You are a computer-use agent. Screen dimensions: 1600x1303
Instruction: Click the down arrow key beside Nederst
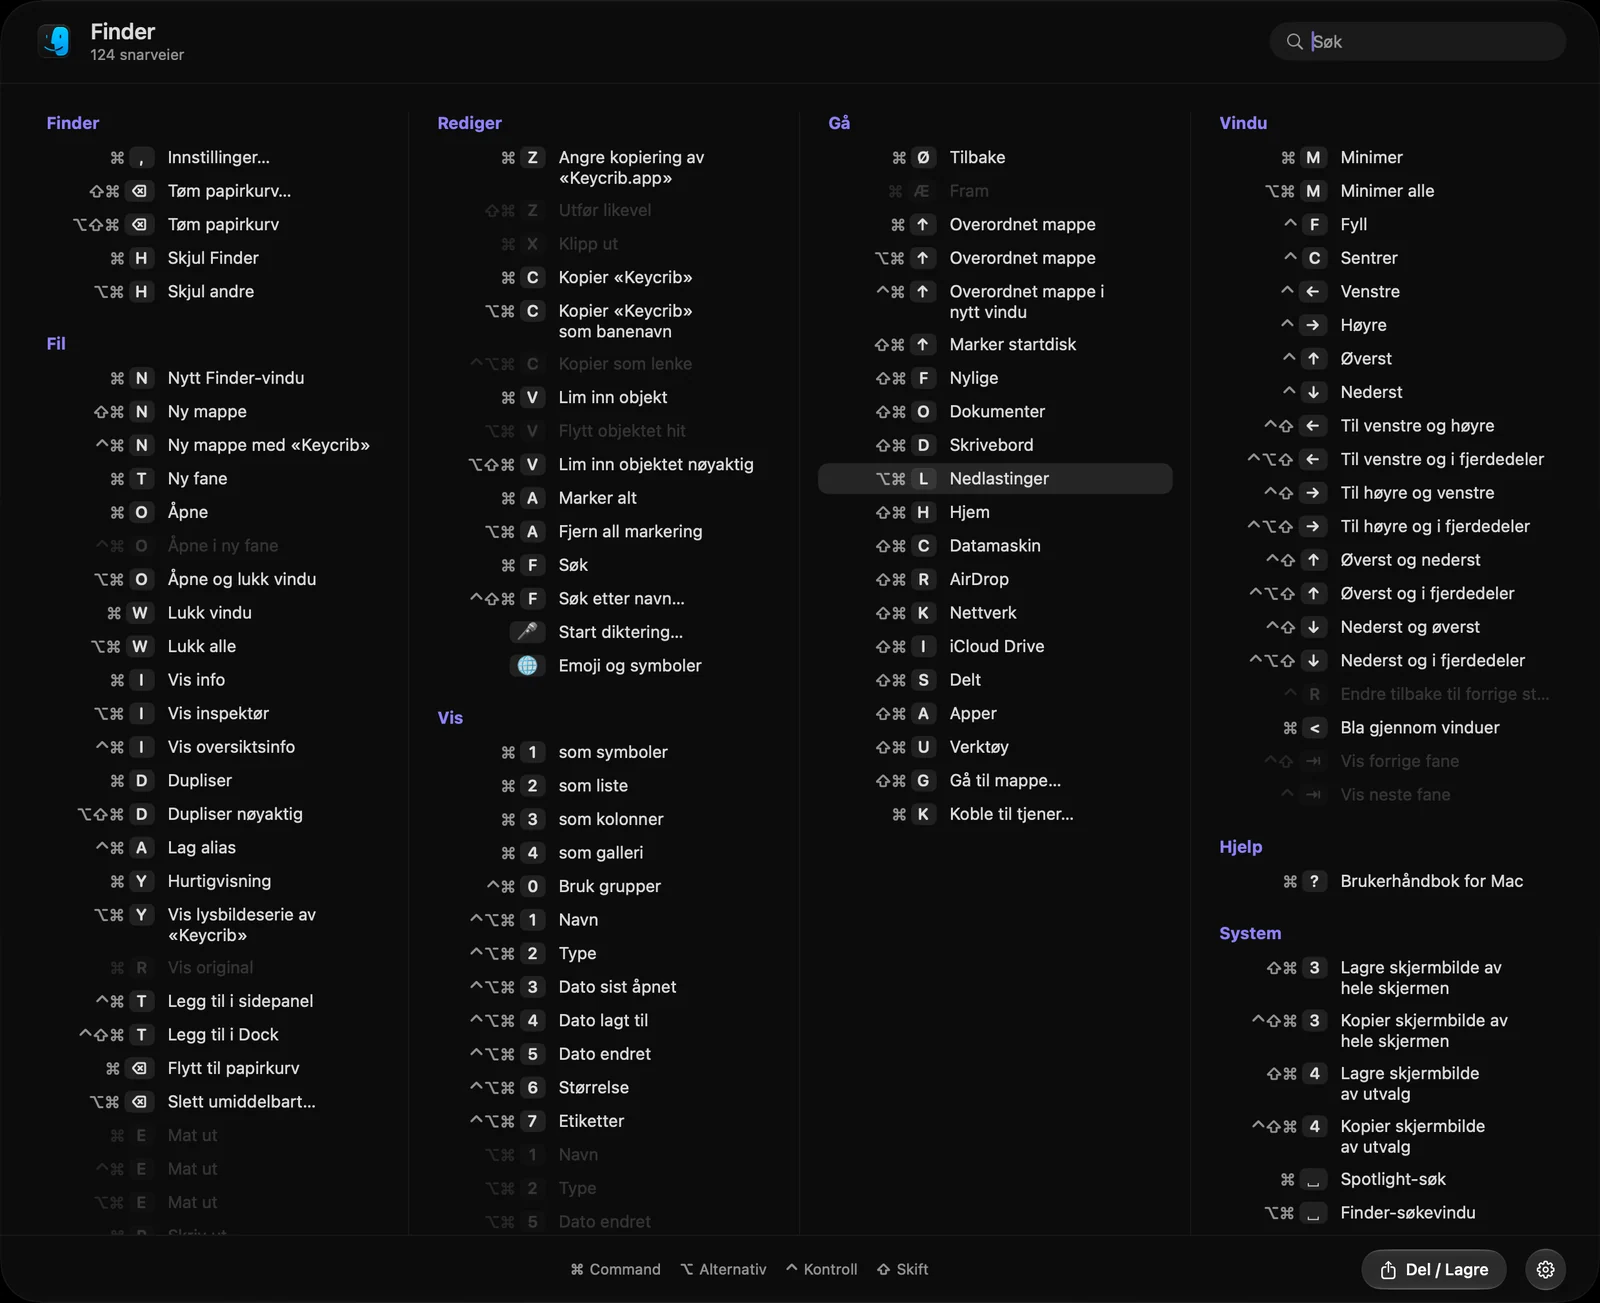tap(1313, 392)
